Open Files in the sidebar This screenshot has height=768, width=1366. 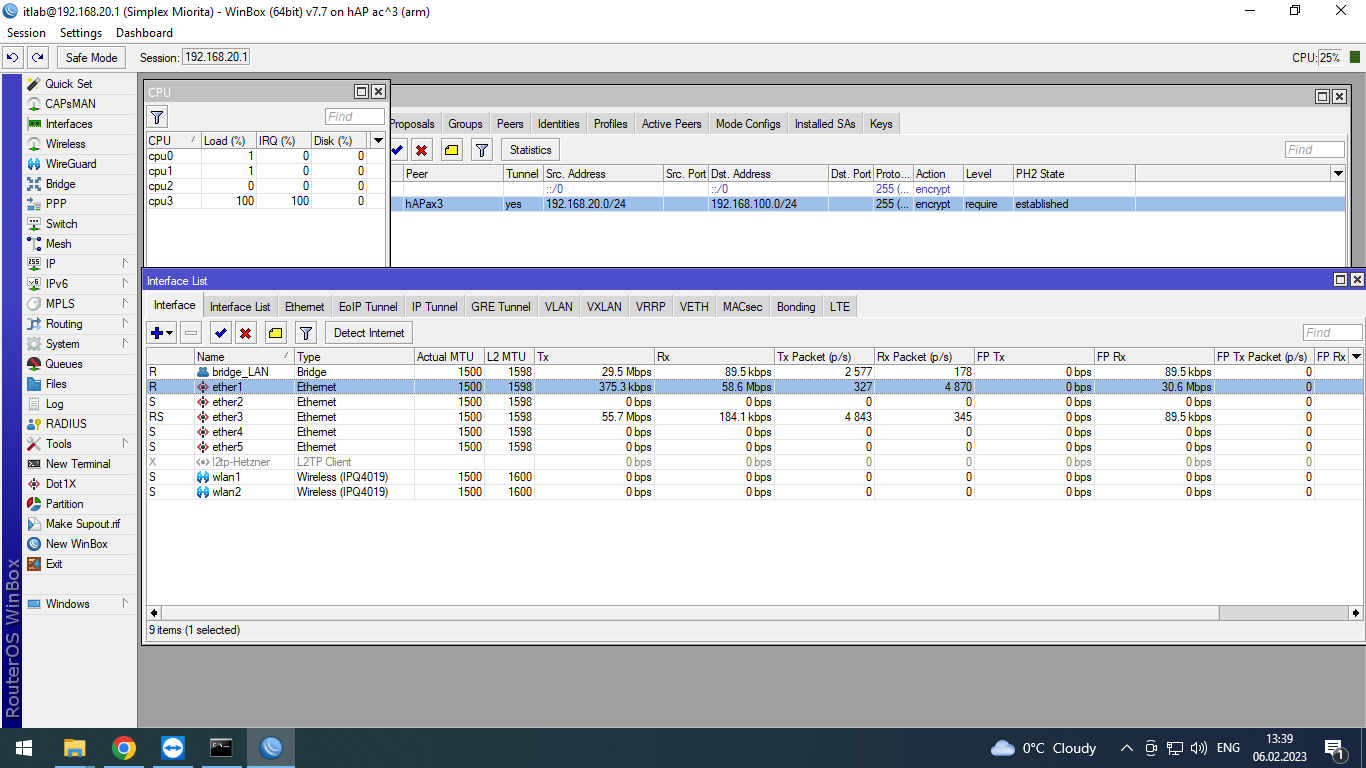pyautogui.click(x=56, y=384)
